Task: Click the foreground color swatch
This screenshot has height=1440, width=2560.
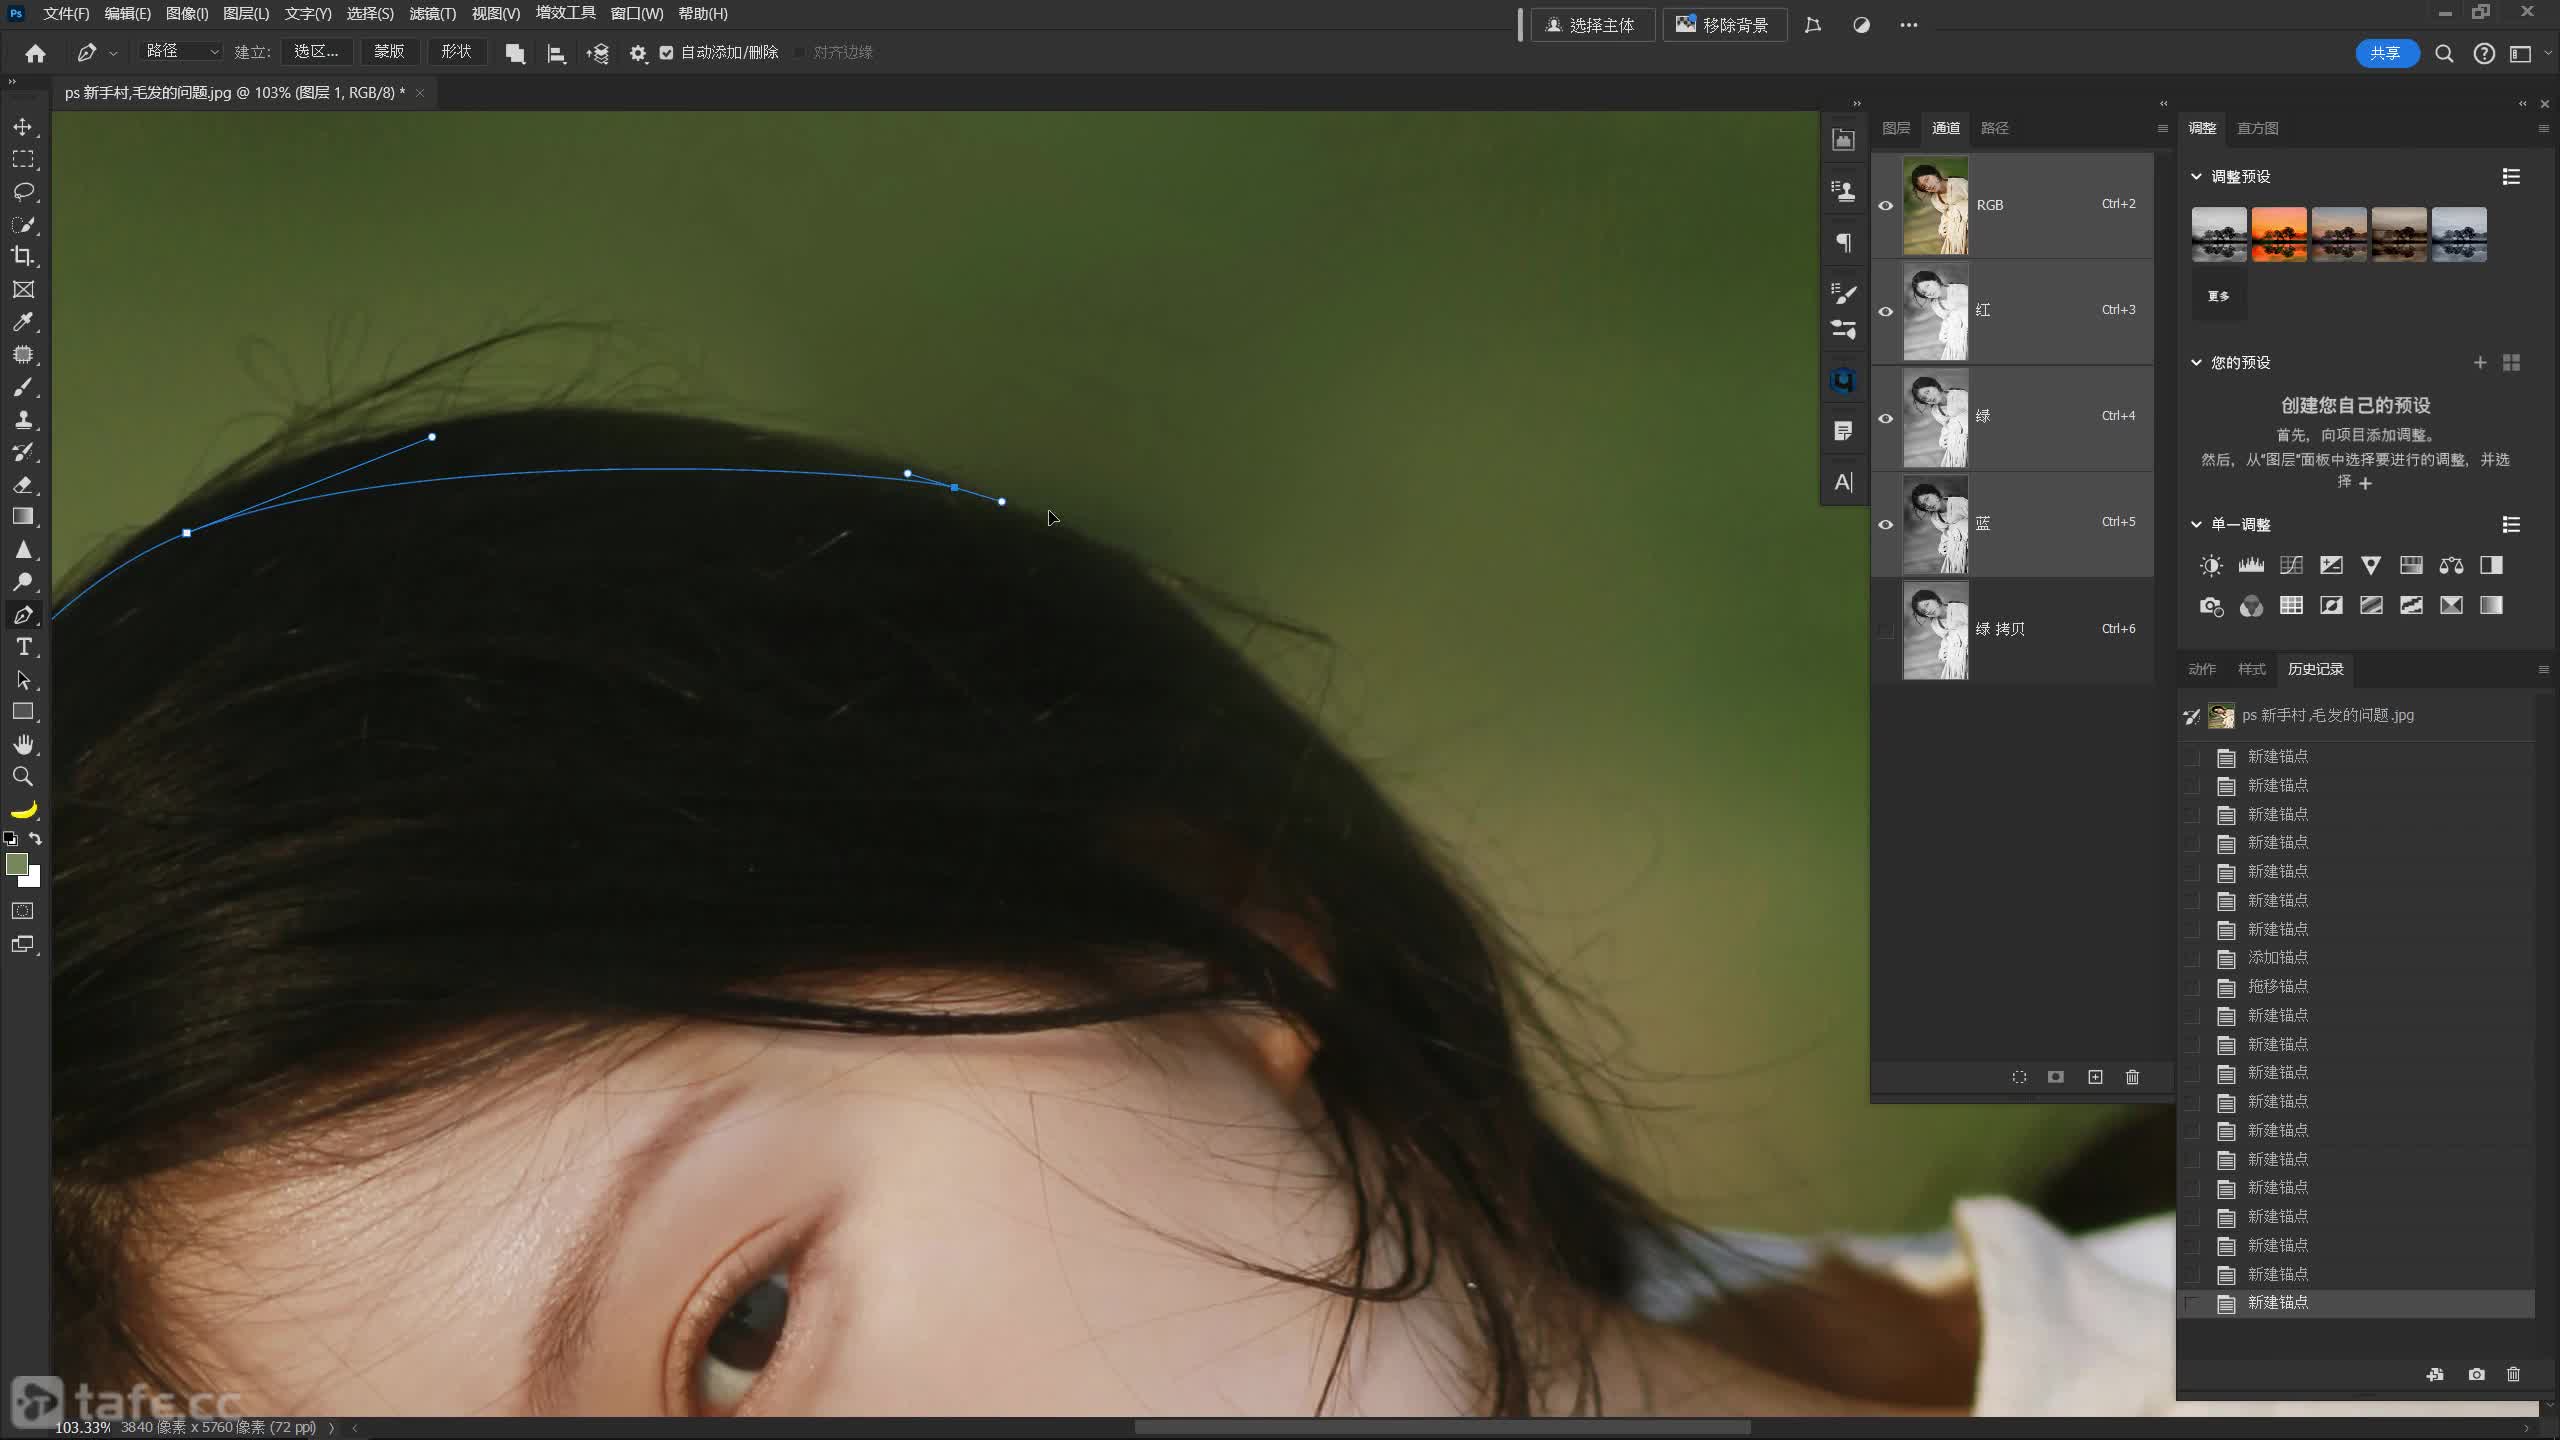Action: coord(16,864)
